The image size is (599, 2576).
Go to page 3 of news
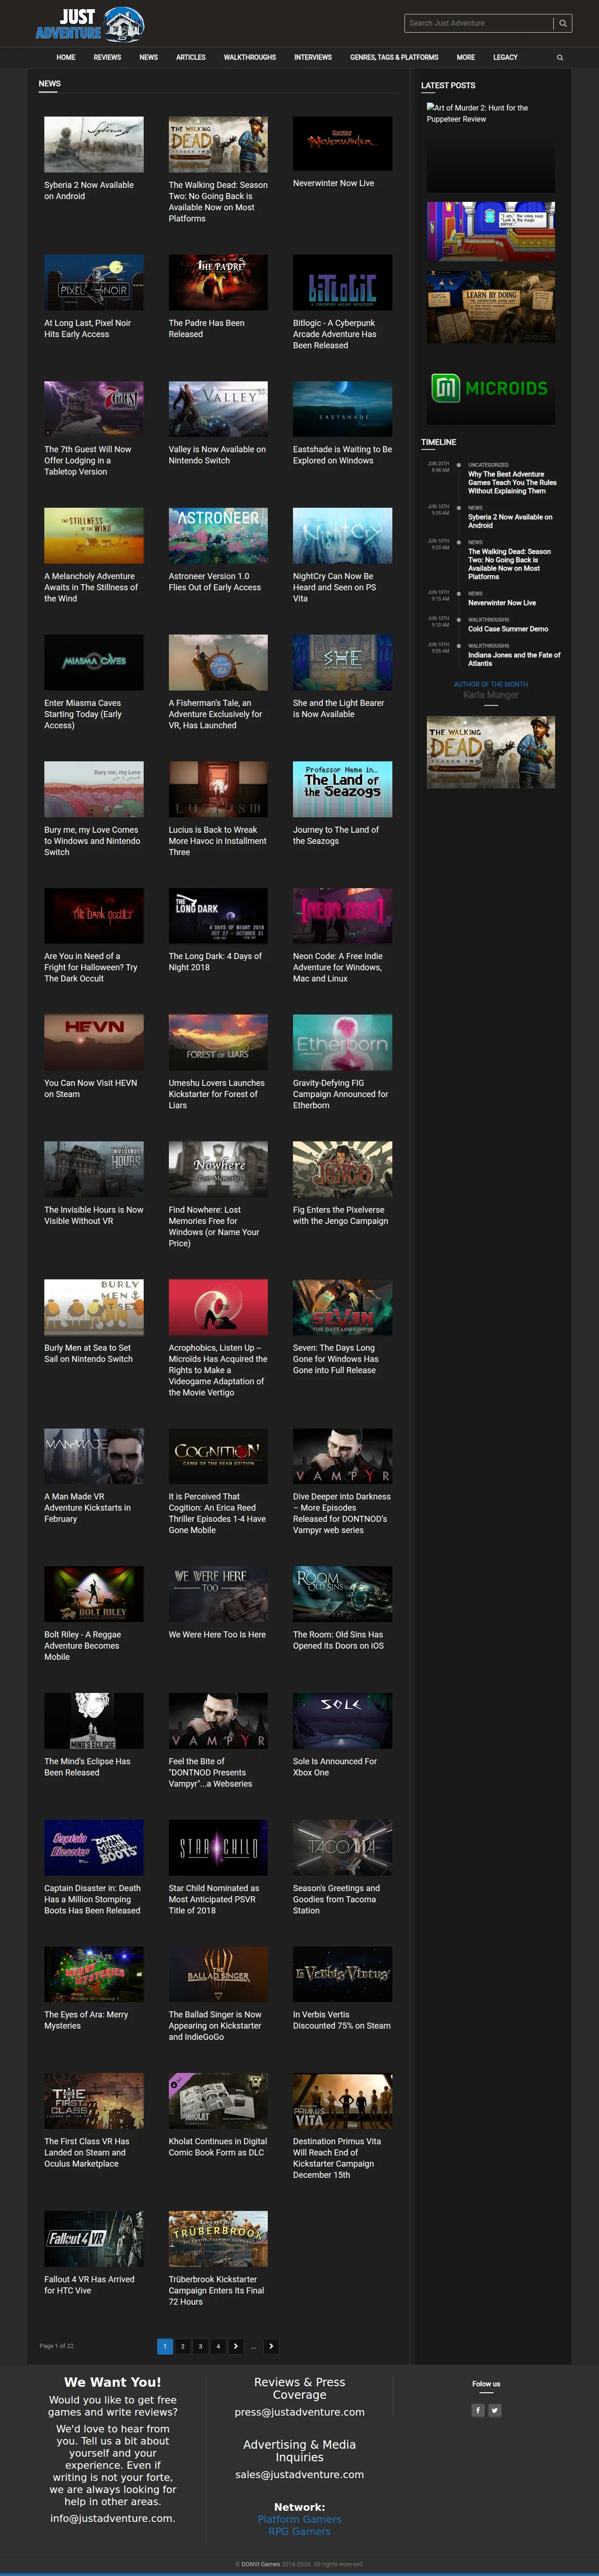click(200, 2346)
